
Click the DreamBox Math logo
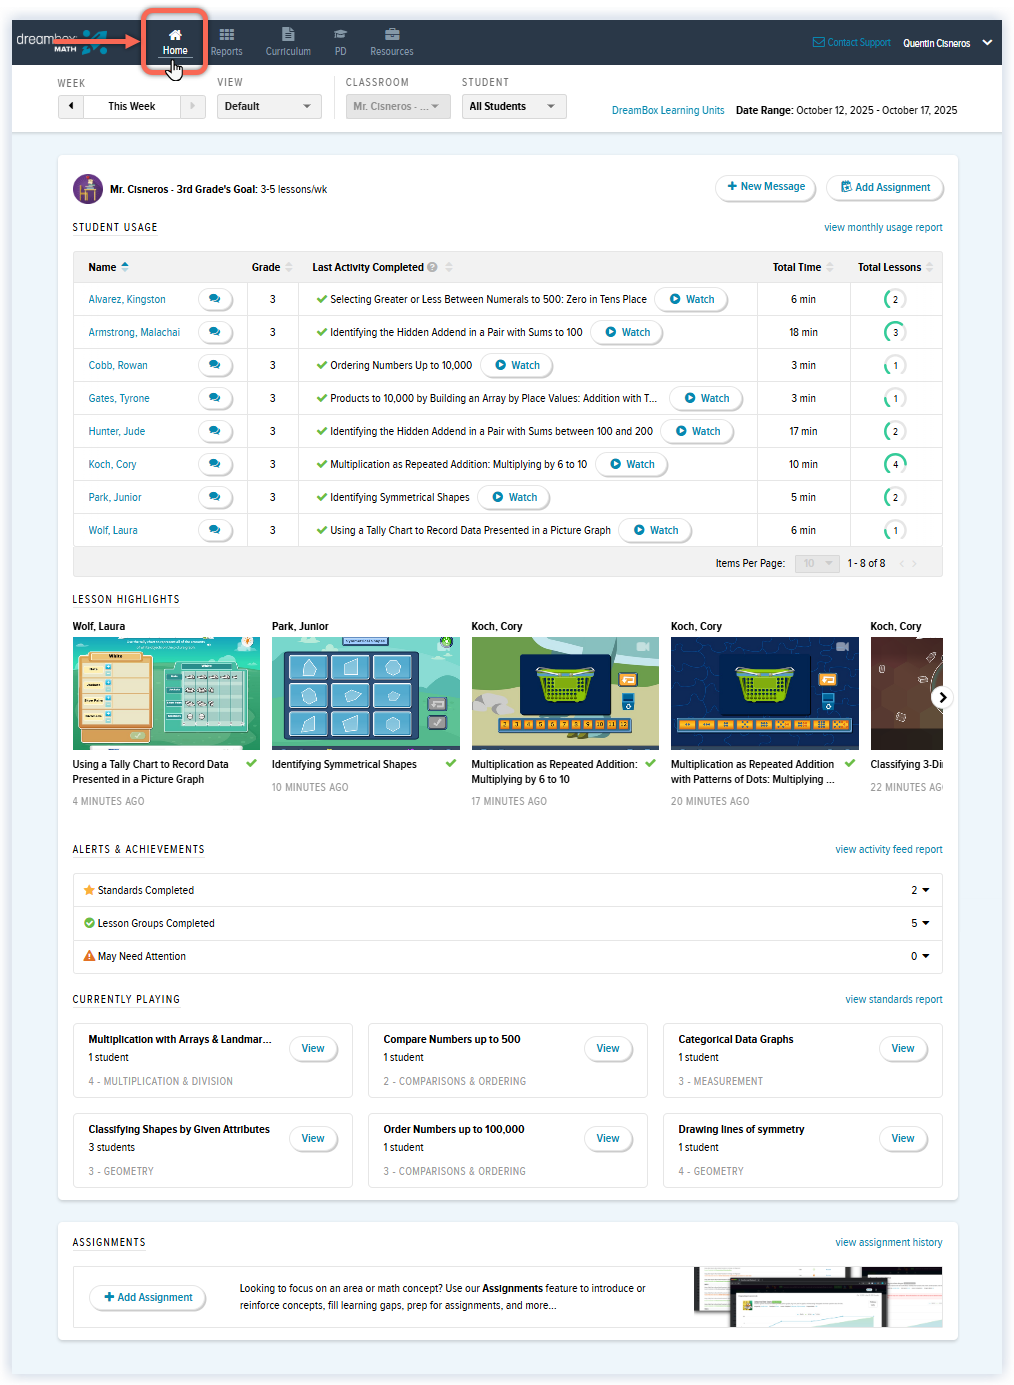[x=61, y=42]
